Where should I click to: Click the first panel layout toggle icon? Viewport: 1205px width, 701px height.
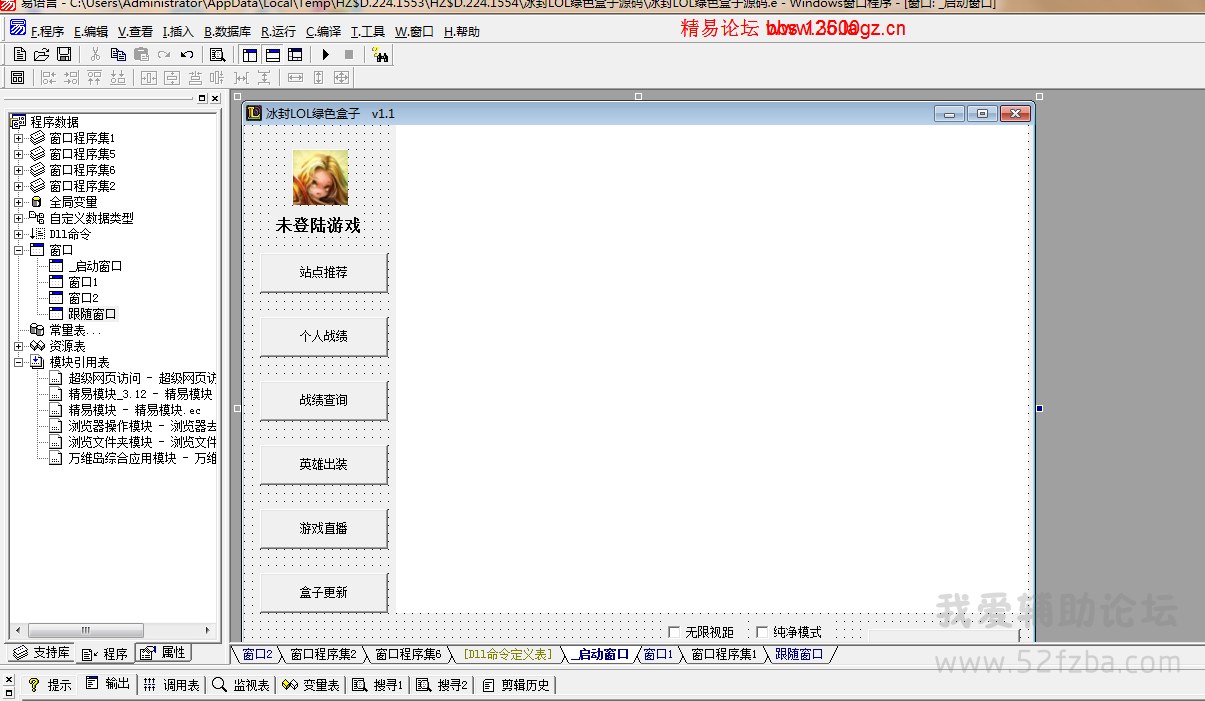pyautogui.click(x=250, y=55)
